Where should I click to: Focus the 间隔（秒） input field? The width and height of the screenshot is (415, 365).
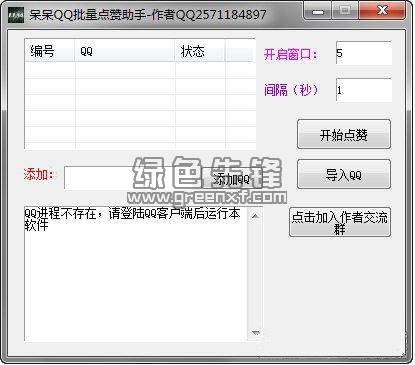point(364,90)
